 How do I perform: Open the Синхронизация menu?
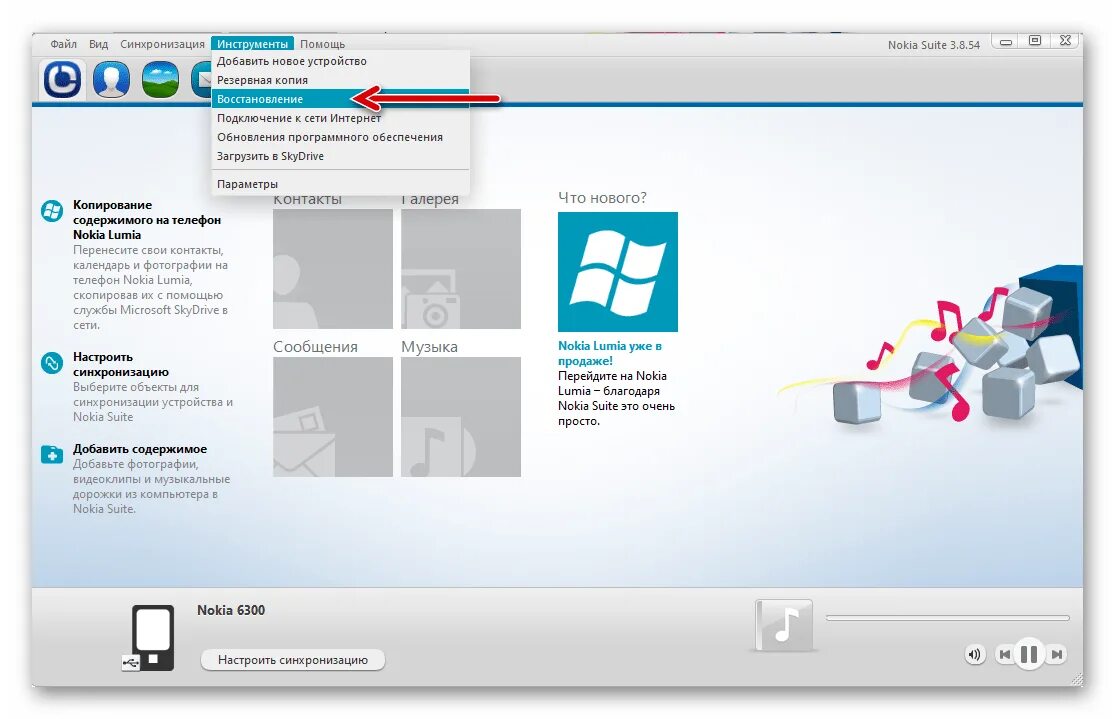(162, 44)
